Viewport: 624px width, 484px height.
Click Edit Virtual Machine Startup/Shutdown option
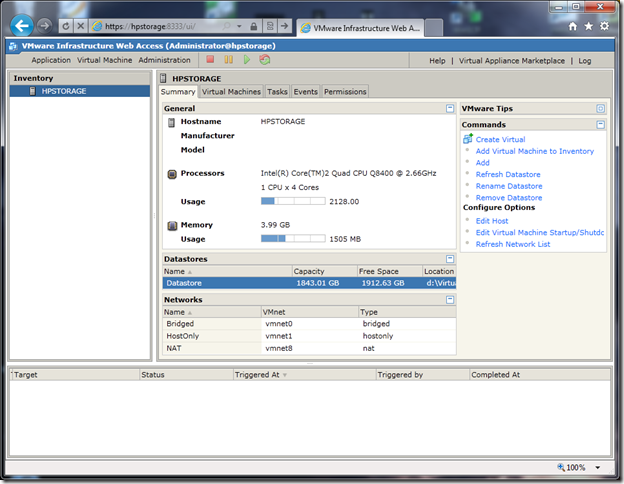click(x=540, y=232)
